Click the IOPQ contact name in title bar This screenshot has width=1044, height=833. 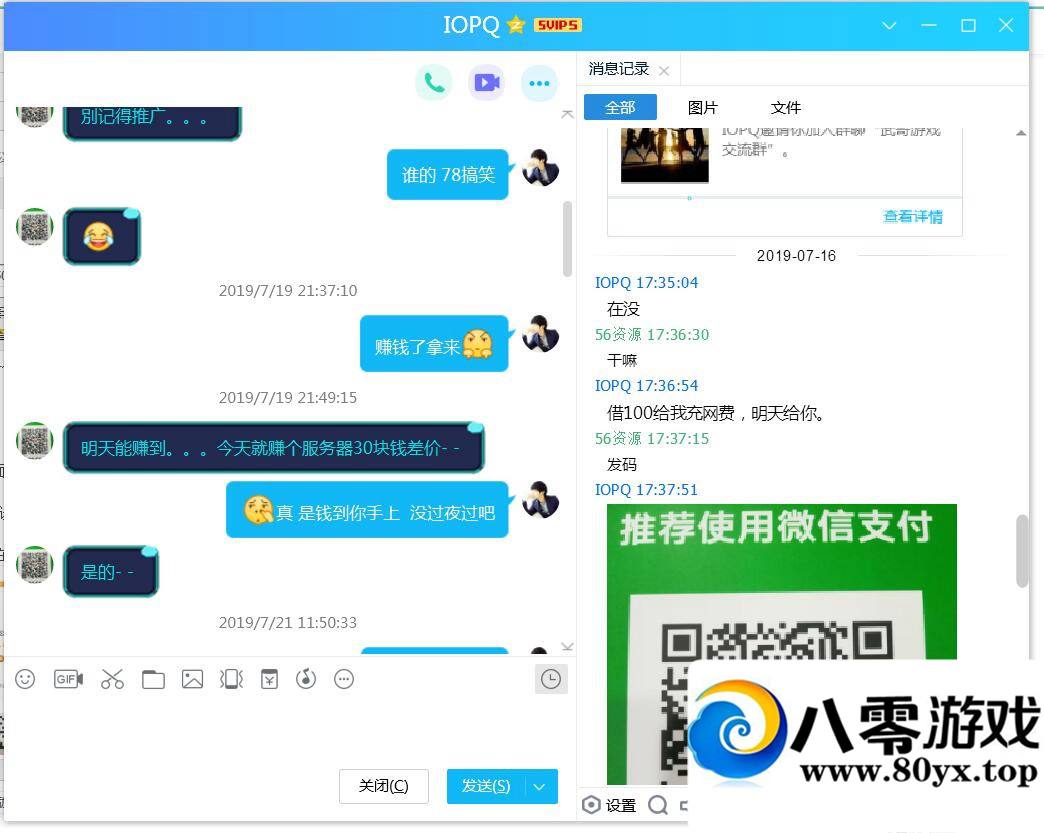[x=471, y=25]
